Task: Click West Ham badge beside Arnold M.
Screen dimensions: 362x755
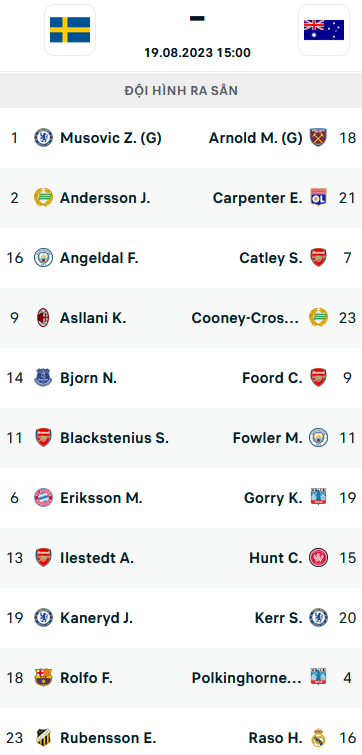Action: (318, 138)
